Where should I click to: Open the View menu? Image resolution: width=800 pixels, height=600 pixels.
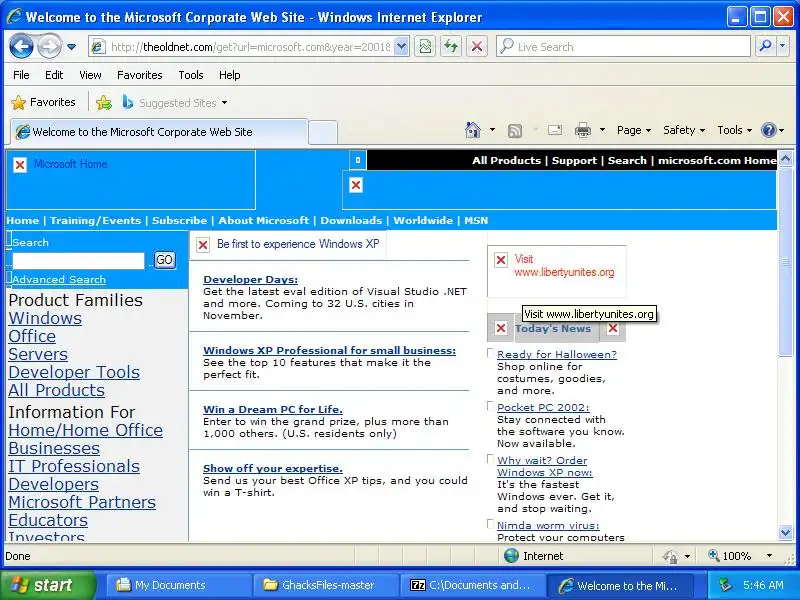[90, 75]
